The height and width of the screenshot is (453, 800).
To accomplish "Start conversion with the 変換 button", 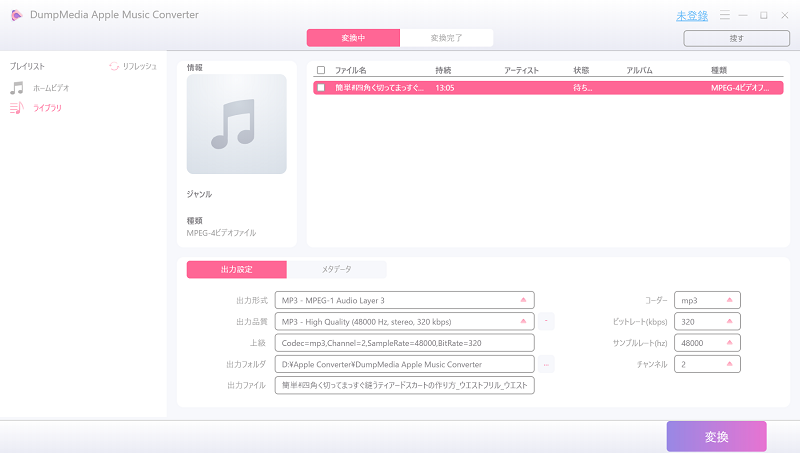I will coord(716,437).
